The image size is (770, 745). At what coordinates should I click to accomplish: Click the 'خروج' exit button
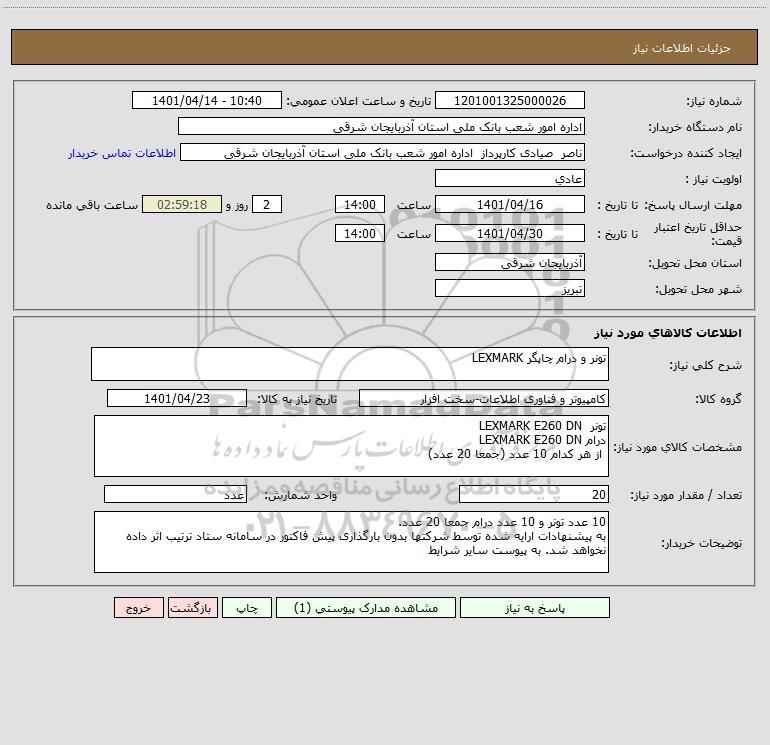pos(138,608)
